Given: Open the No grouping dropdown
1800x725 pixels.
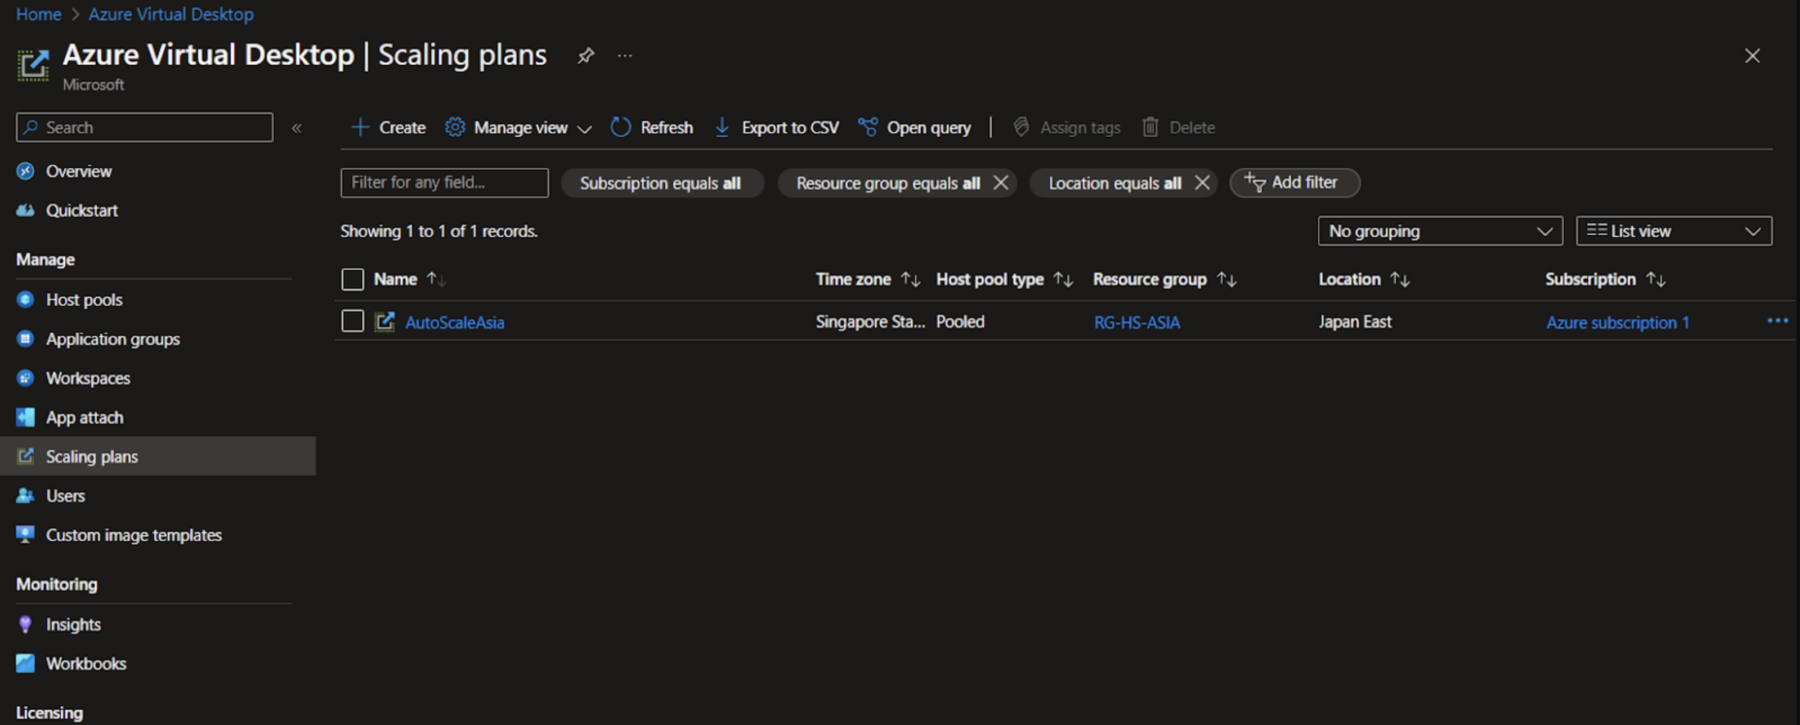Looking at the screenshot, I should click(x=1439, y=231).
